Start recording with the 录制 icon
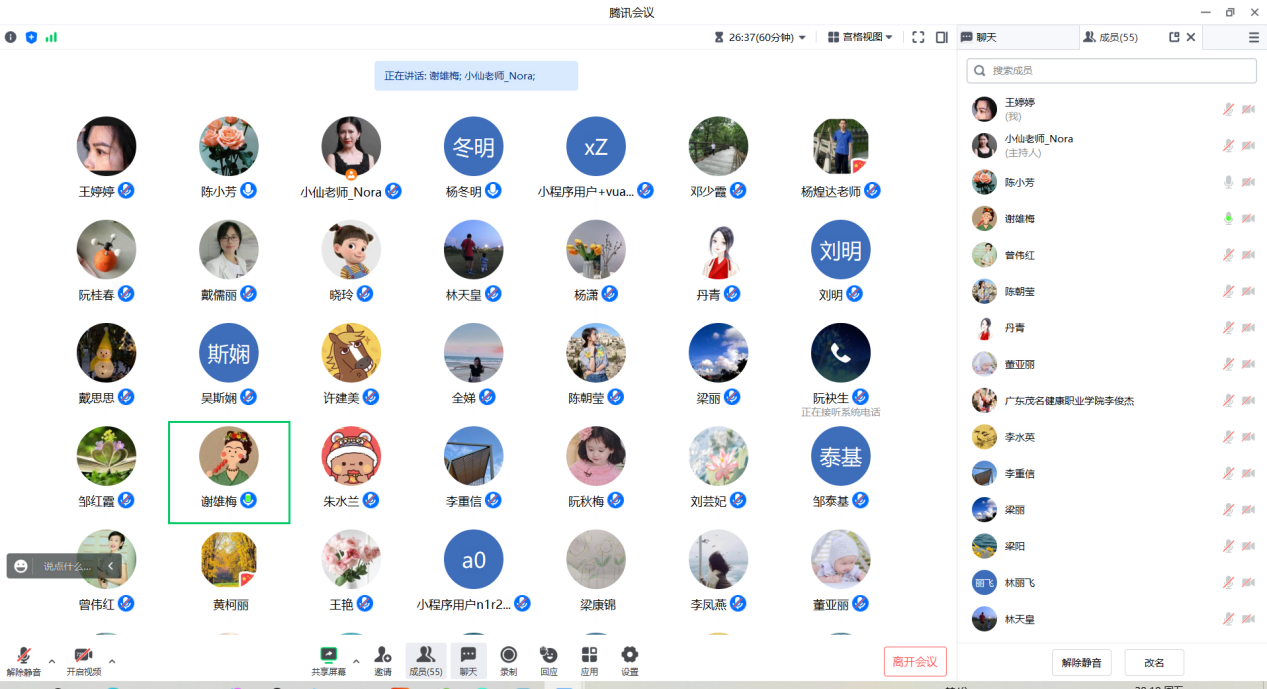 508,655
